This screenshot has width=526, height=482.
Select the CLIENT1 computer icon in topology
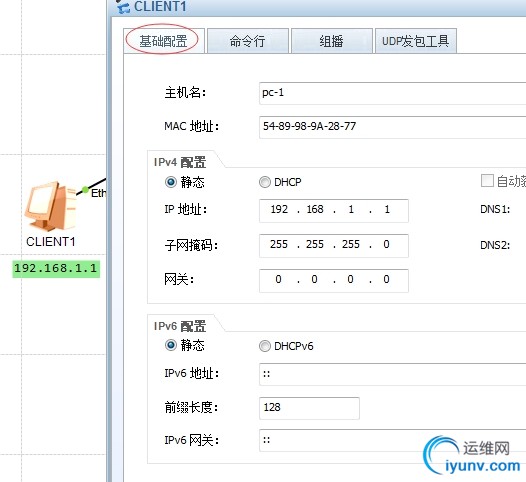(50, 206)
